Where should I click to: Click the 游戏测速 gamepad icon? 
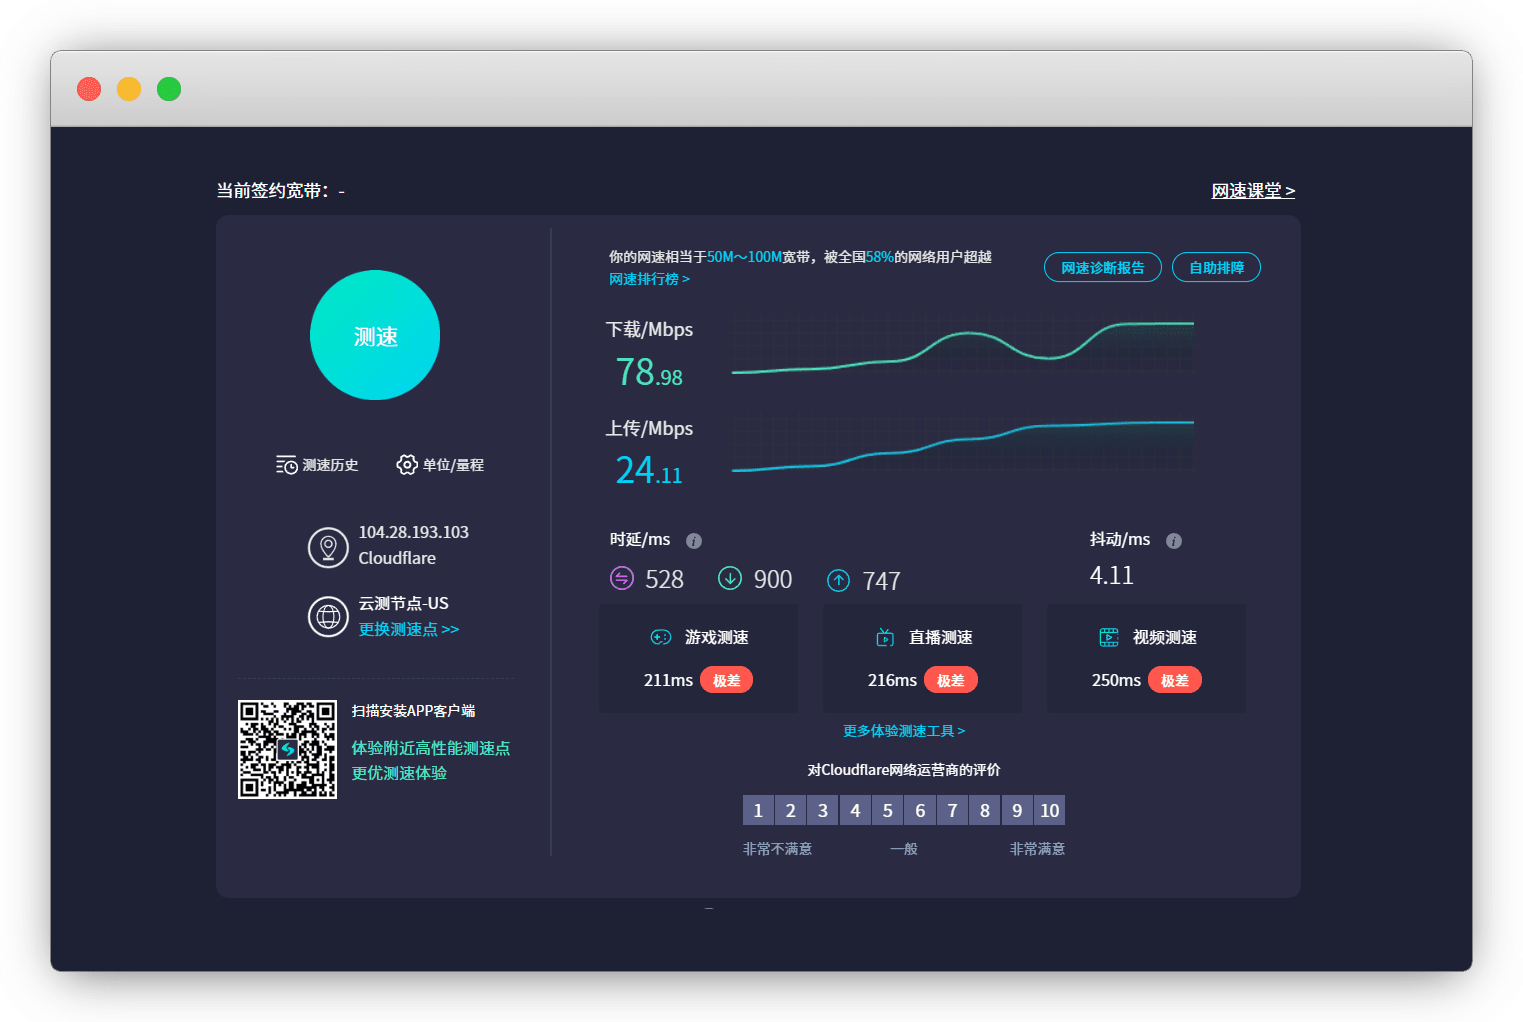click(661, 637)
